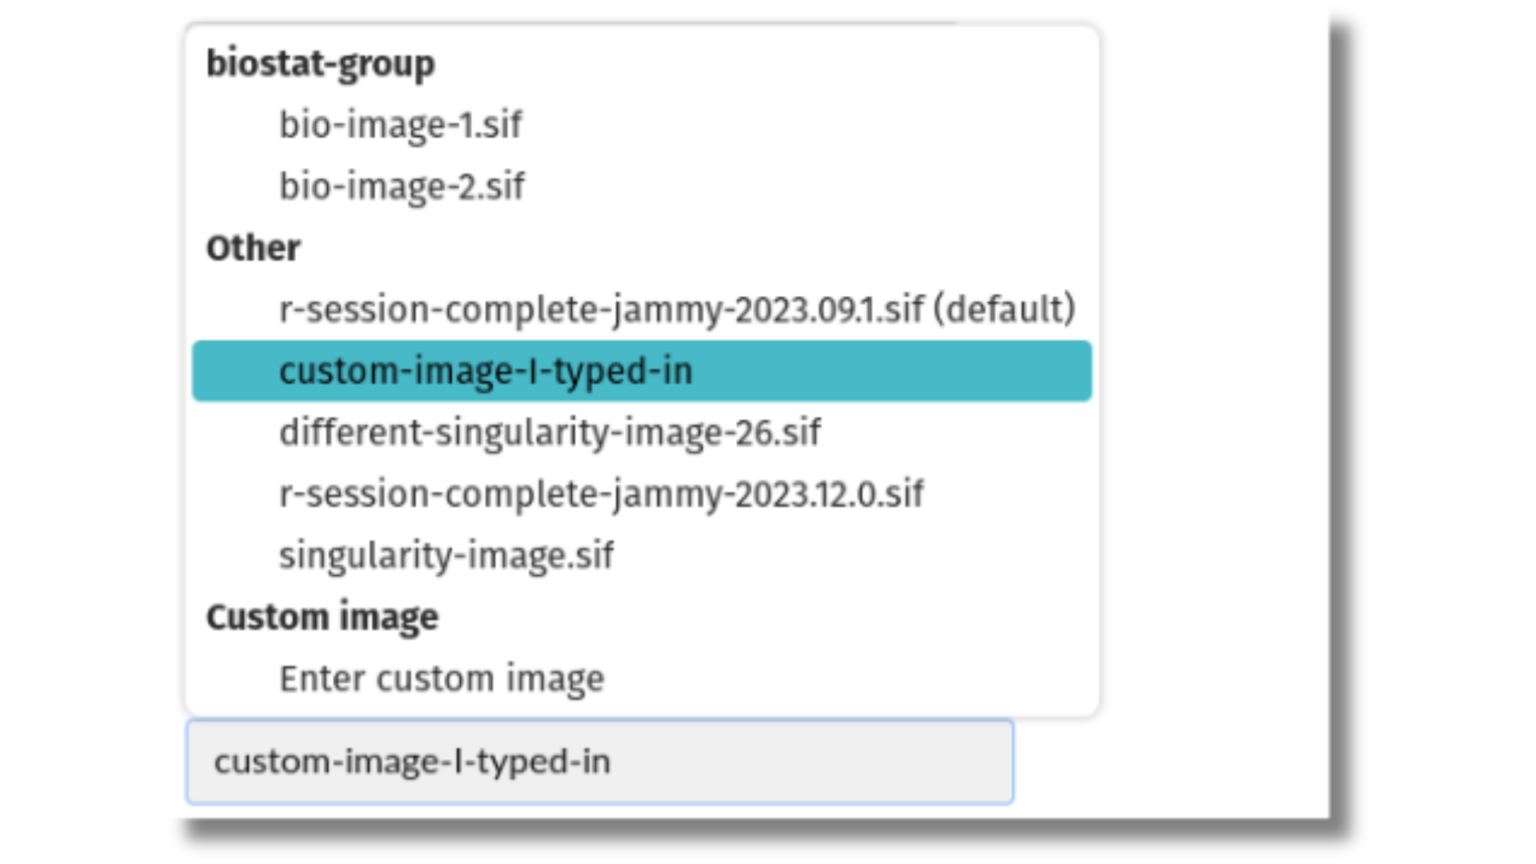1536x864 pixels.
Task: Click the Other group heading
Action: (x=252, y=248)
